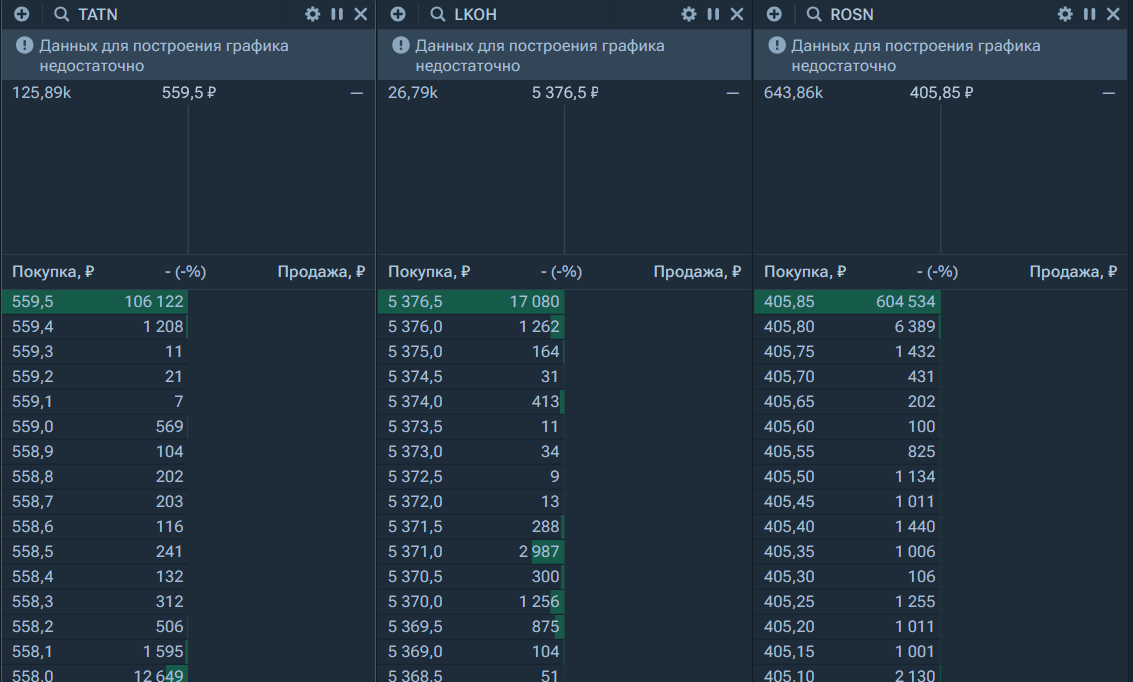
Task: Select ROSN bid row 405,50
Action: (847, 477)
